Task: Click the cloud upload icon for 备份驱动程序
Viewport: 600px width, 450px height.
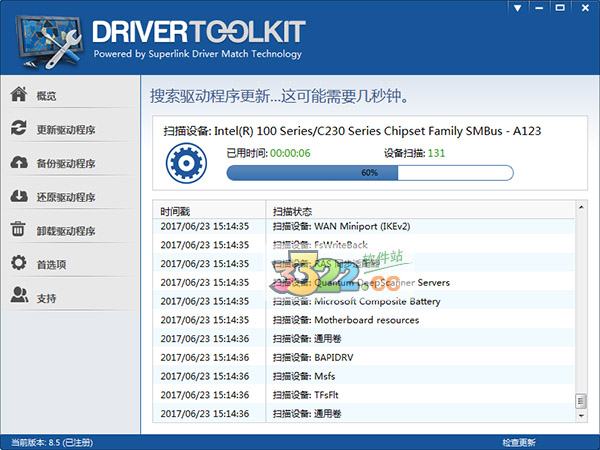Action: click(18, 163)
